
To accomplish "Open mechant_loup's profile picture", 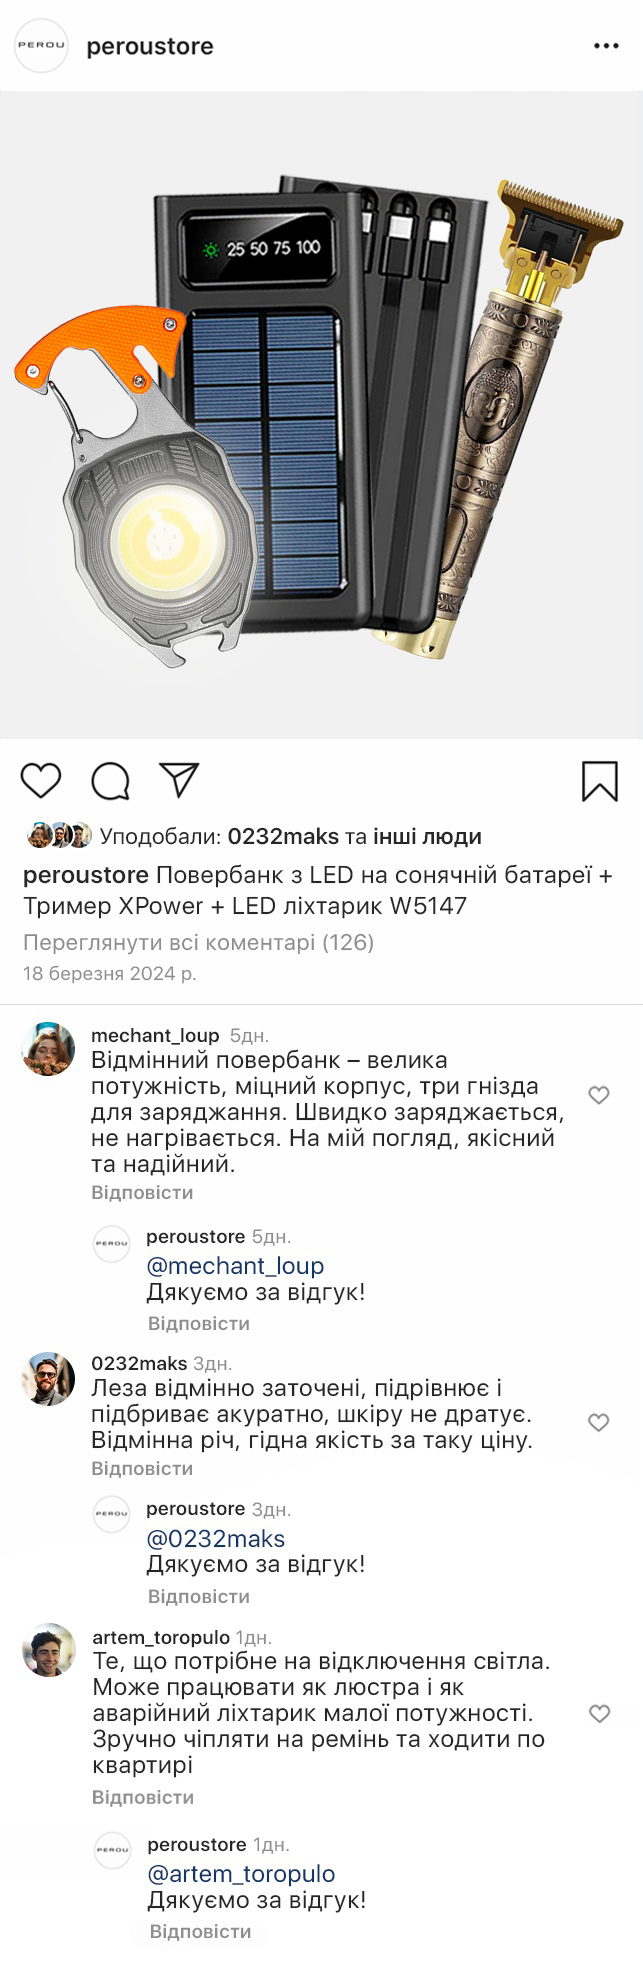I will [x=49, y=1049].
